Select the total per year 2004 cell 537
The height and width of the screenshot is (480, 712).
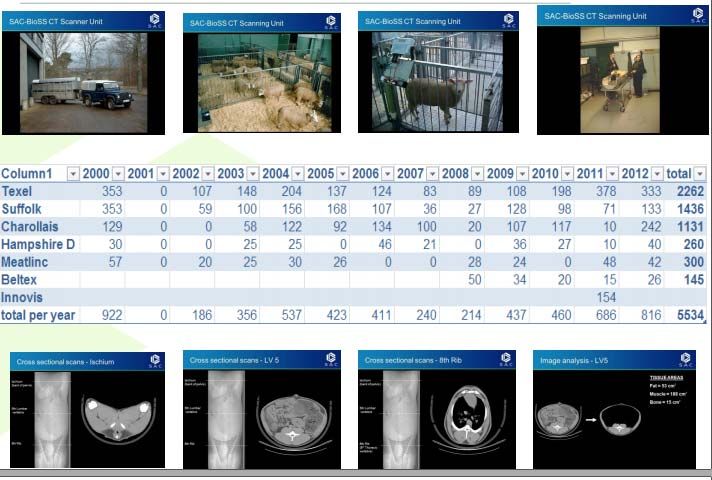[292, 315]
